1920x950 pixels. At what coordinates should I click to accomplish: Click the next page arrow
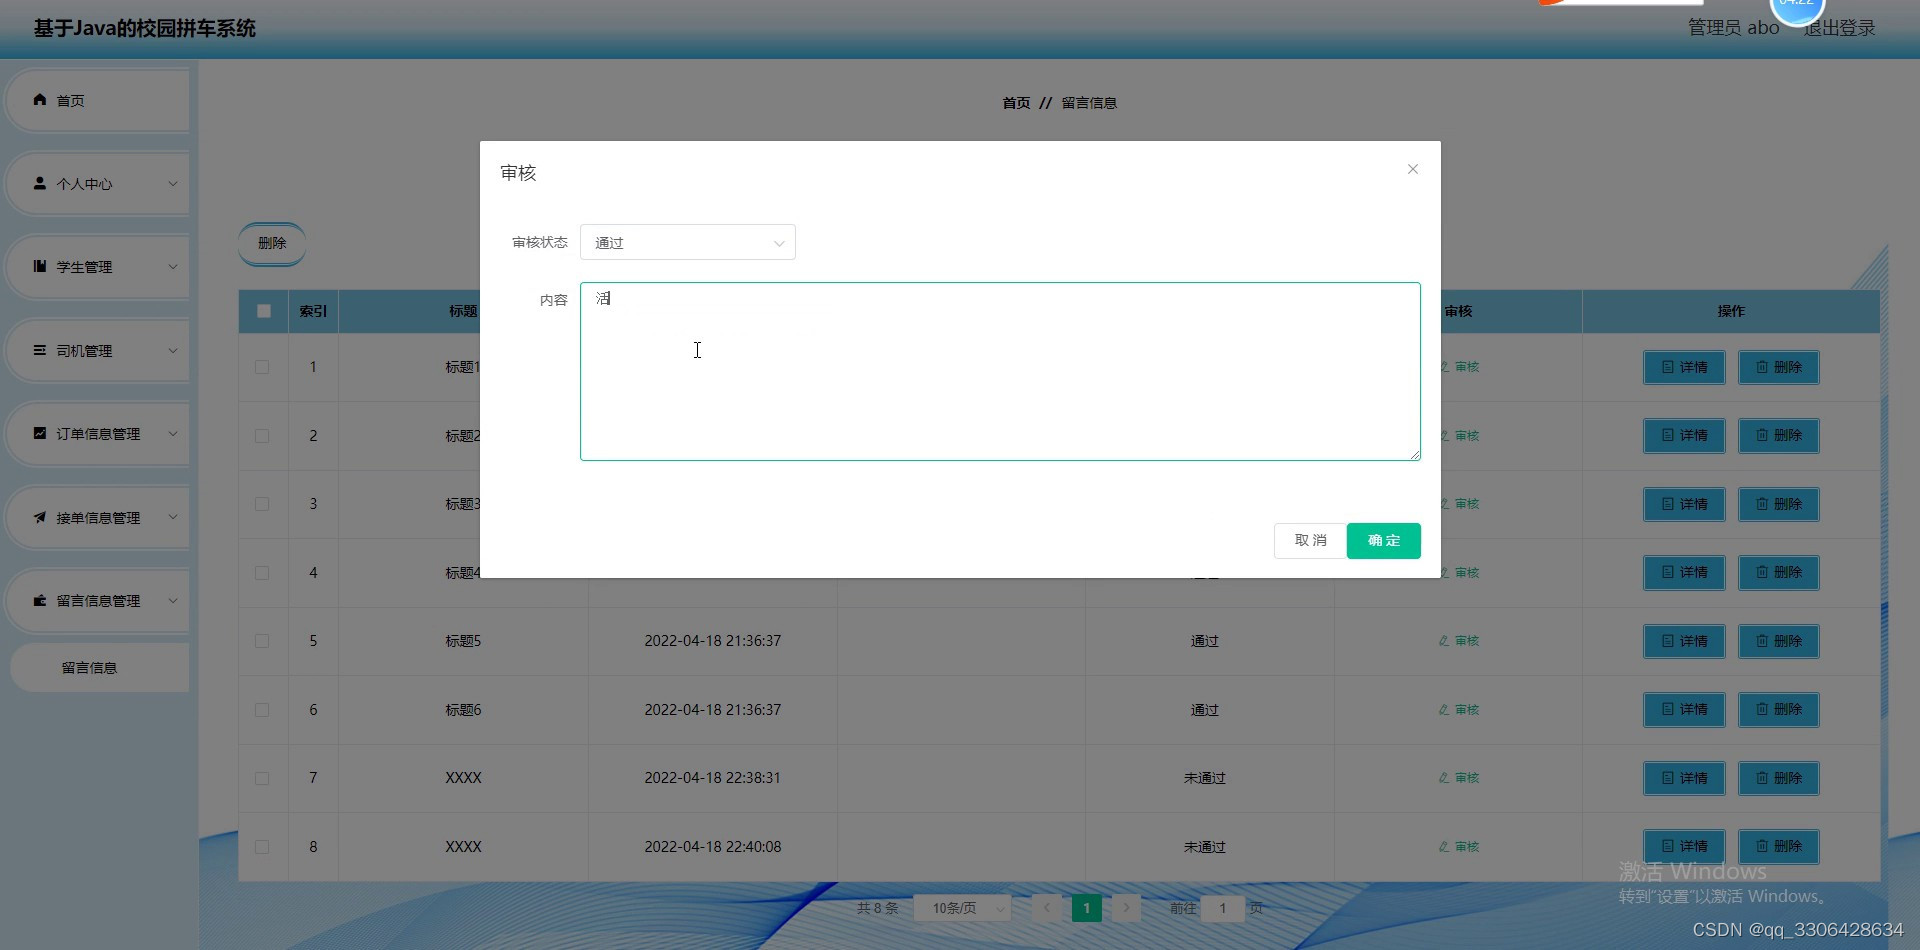pos(1126,908)
